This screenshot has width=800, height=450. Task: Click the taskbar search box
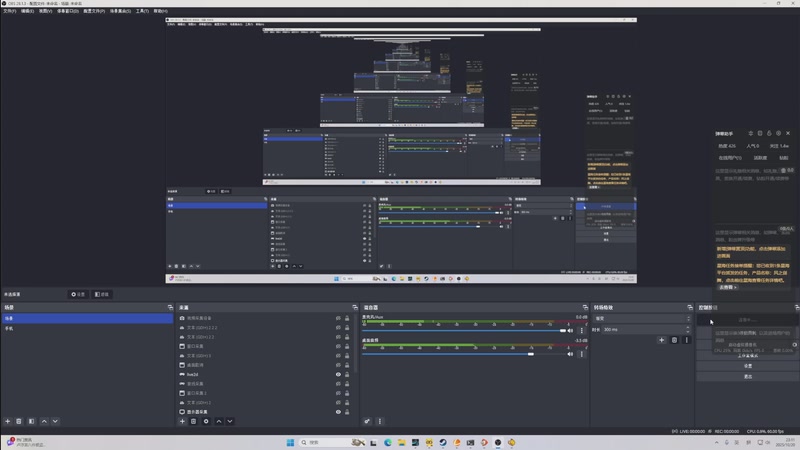tap(332, 442)
